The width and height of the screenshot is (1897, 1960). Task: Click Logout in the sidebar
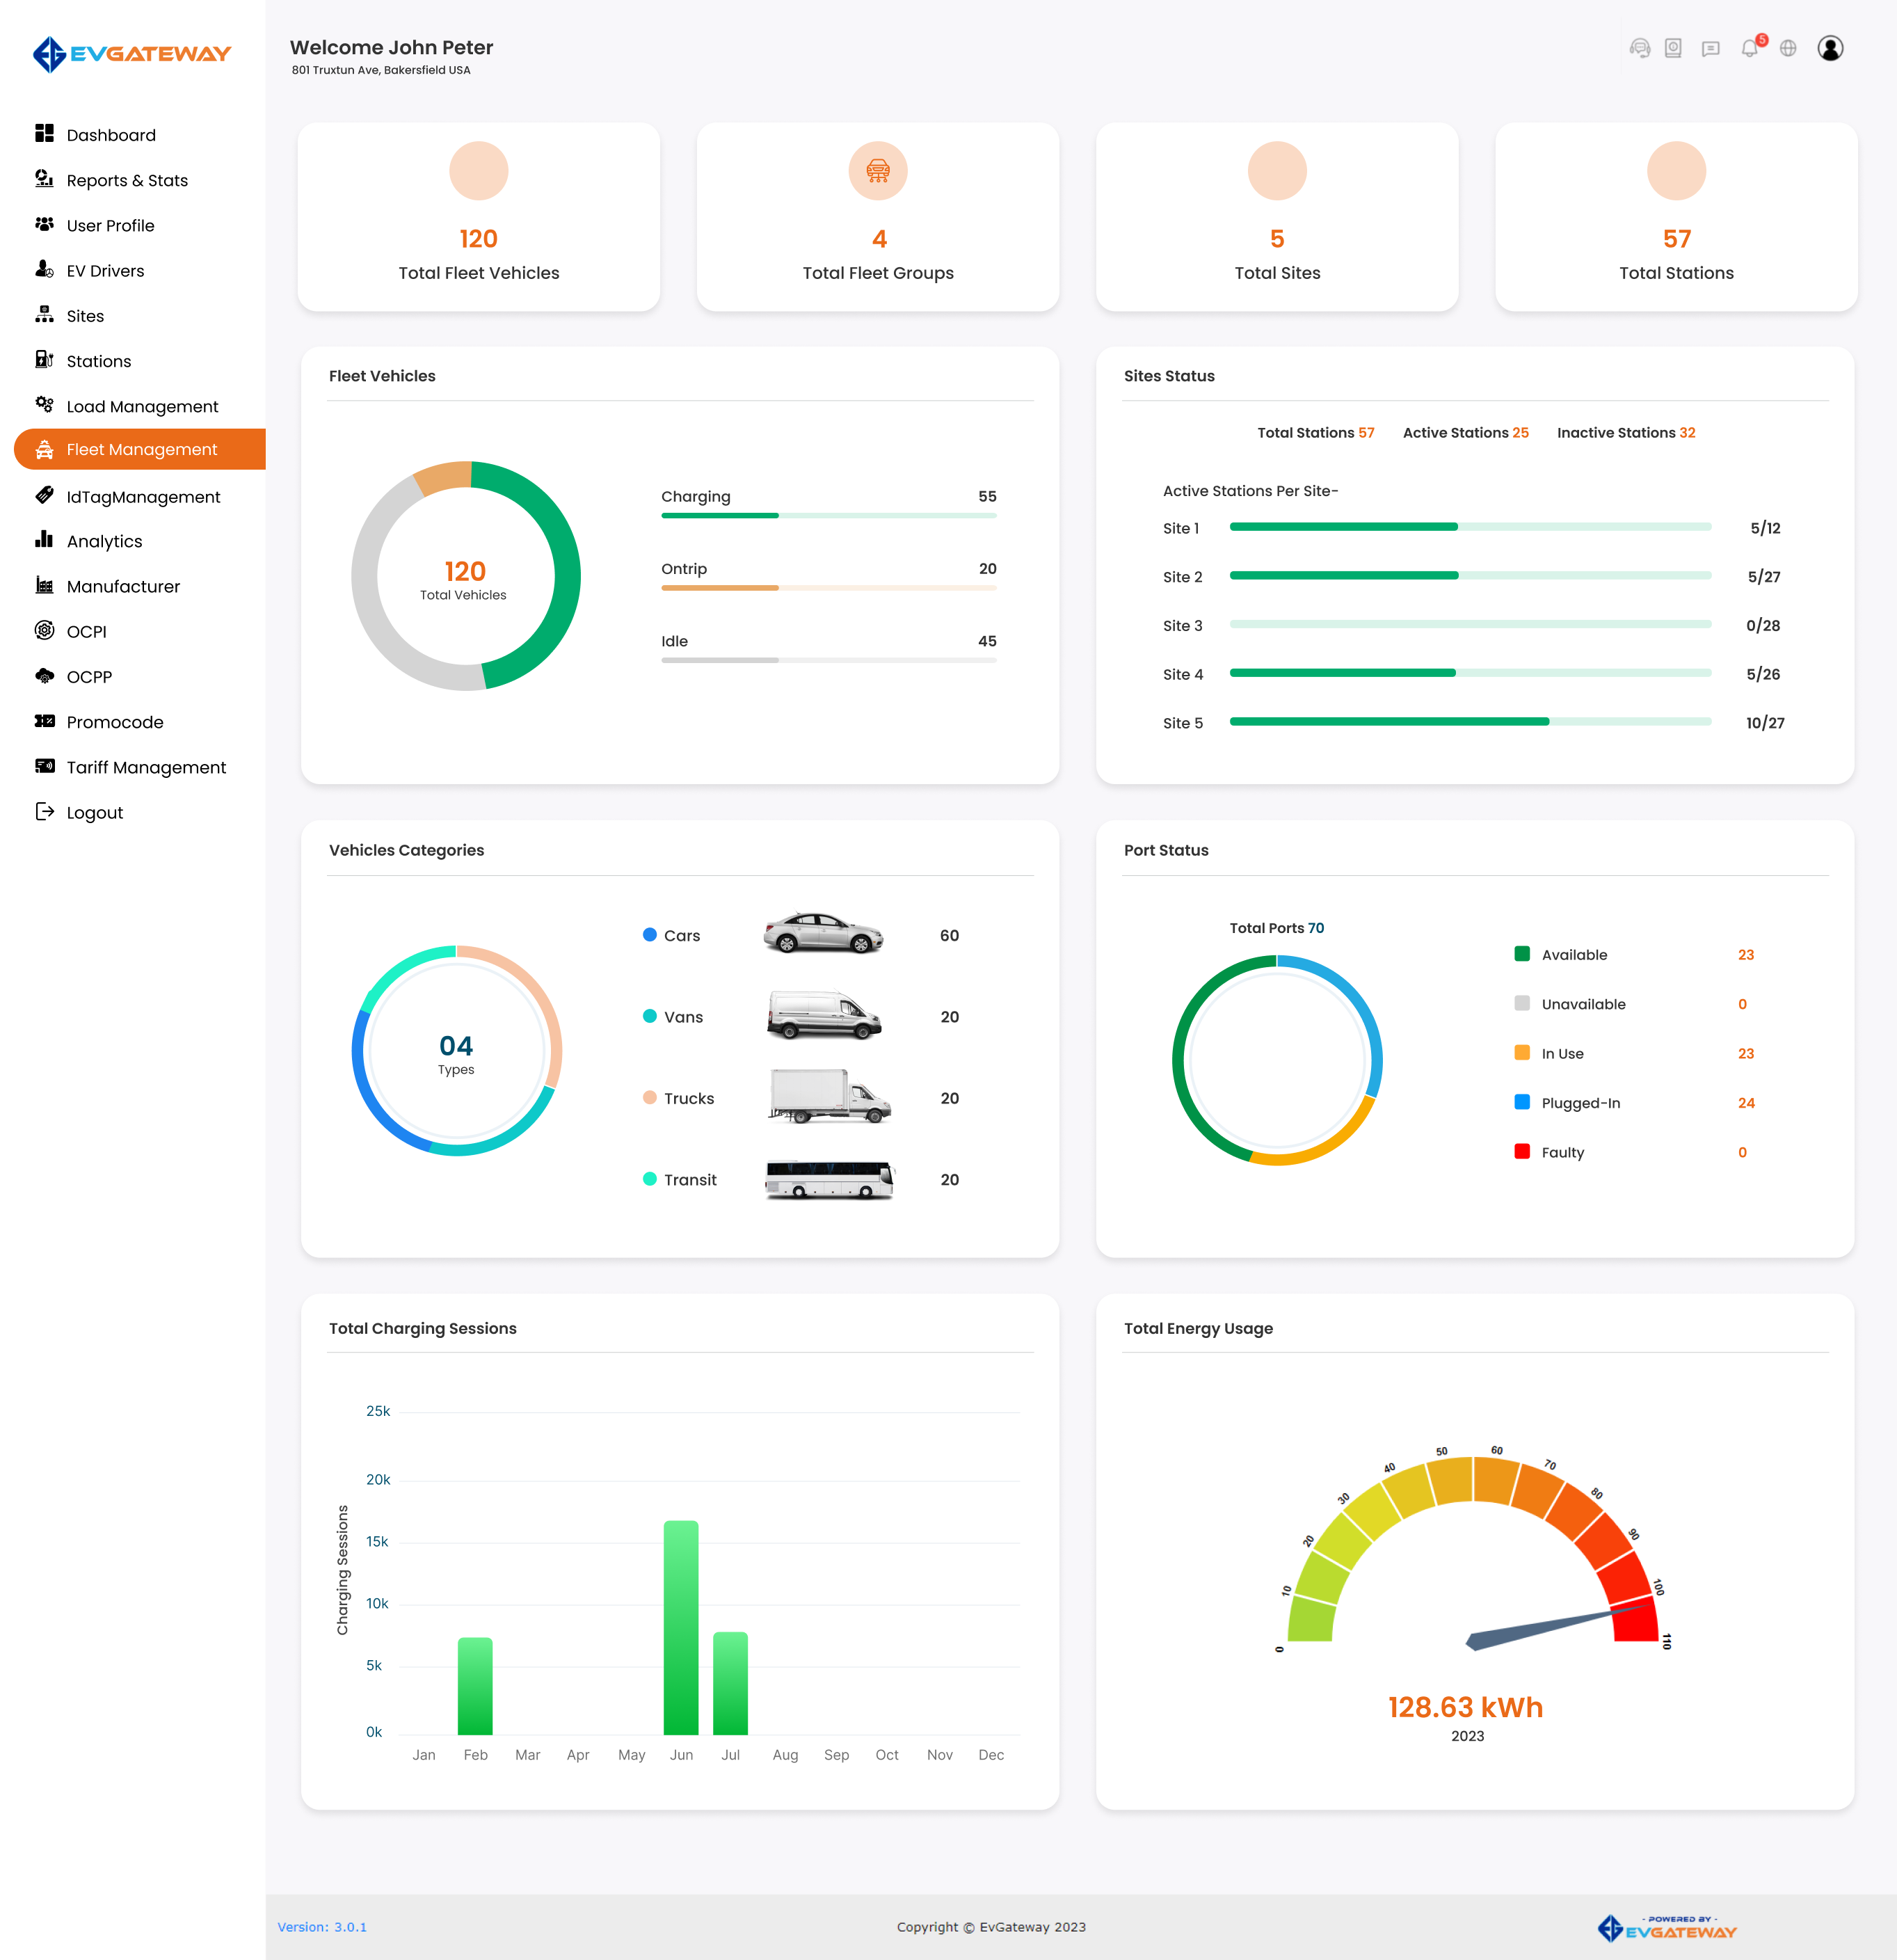95,812
